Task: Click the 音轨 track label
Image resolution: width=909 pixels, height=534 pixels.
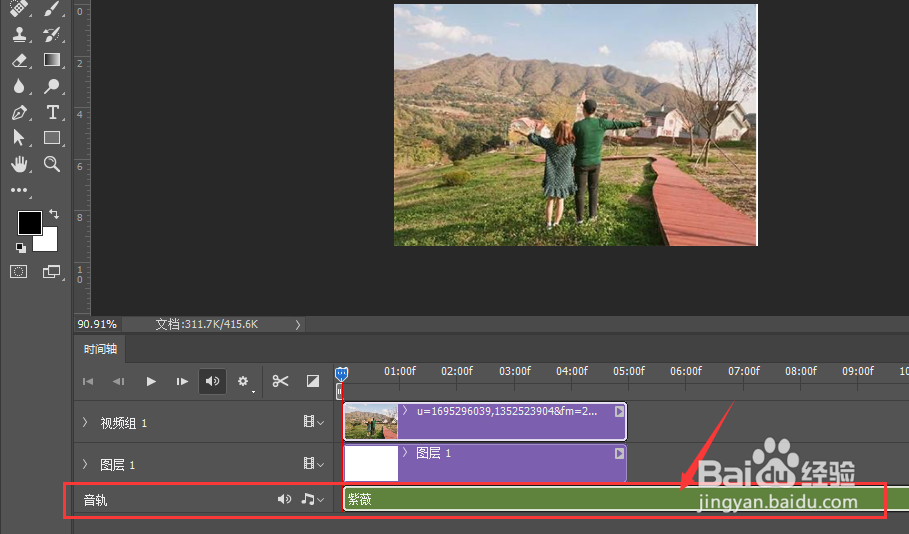Action: click(95, 500)
